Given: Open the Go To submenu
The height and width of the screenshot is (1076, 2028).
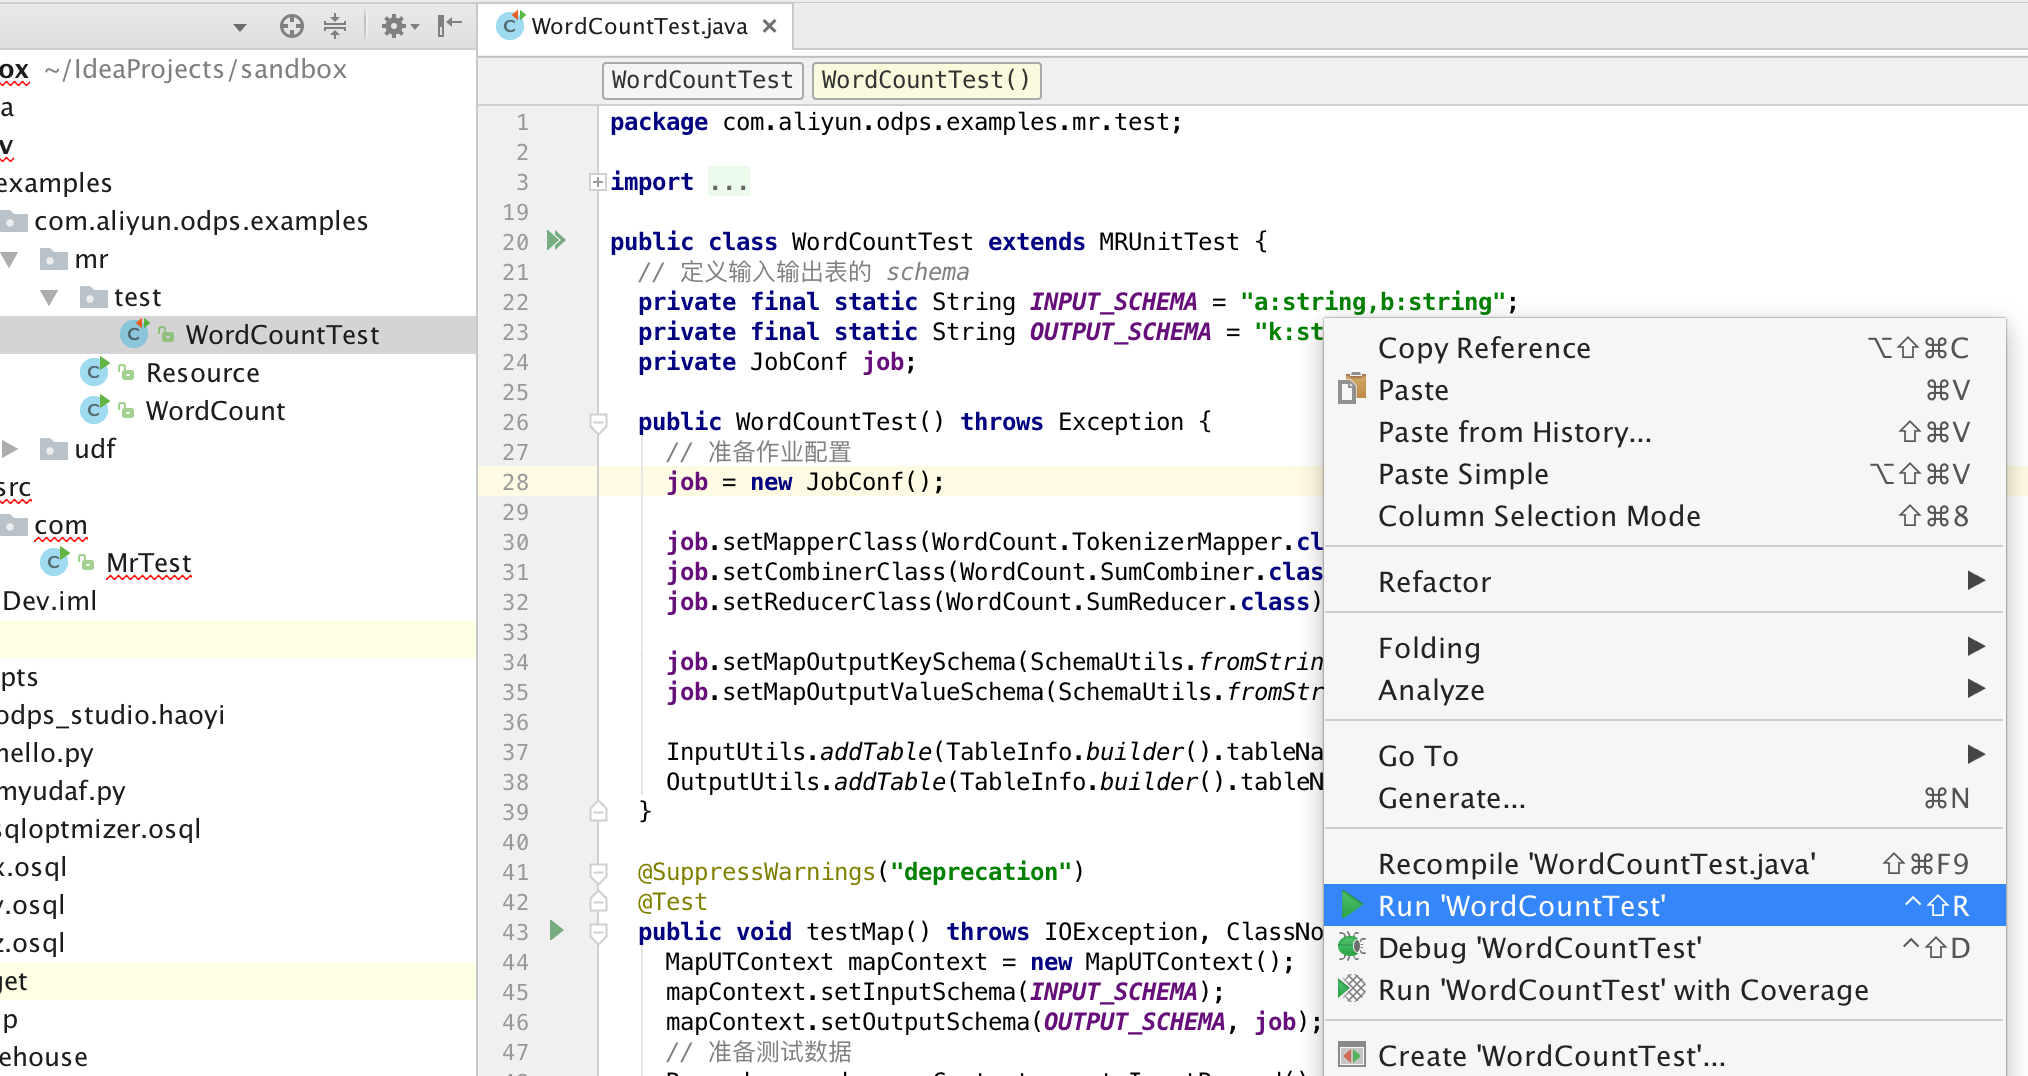Looking at the screenshot, I should (x=1664, y=756).
